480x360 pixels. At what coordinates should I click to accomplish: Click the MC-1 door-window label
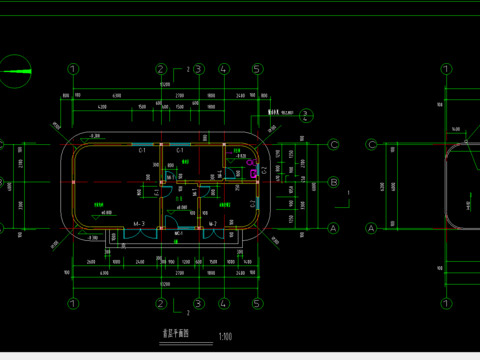pyautogui.click(x=178, y=233)
